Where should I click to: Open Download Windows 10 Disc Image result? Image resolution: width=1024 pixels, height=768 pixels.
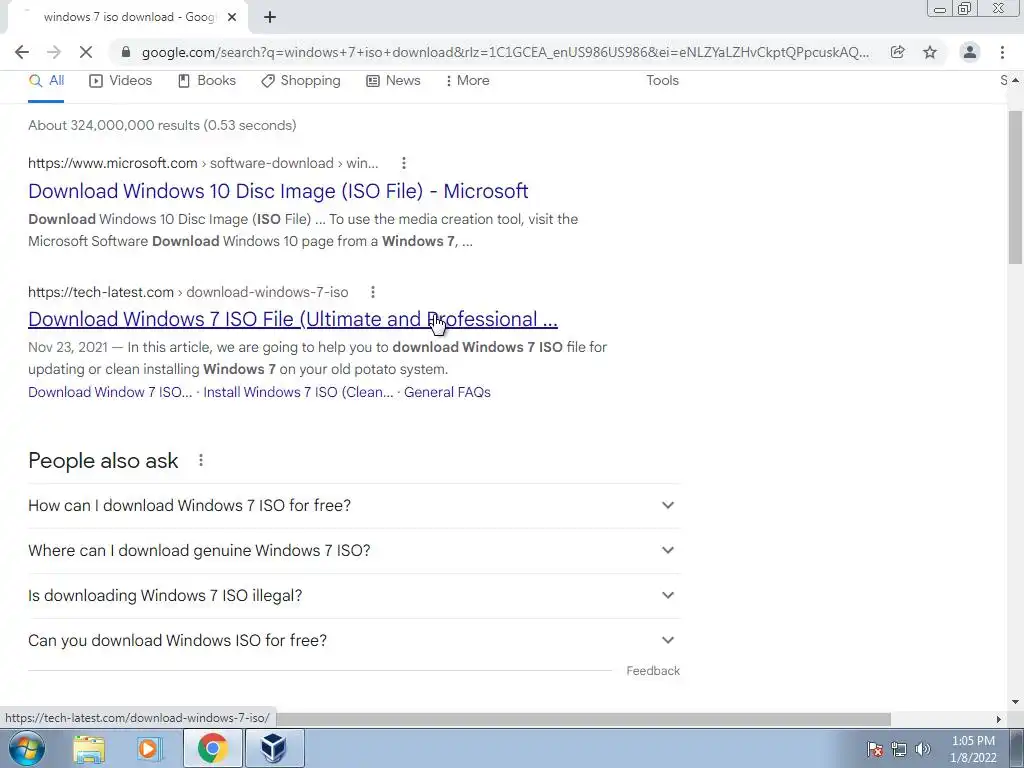click(278, 191)
